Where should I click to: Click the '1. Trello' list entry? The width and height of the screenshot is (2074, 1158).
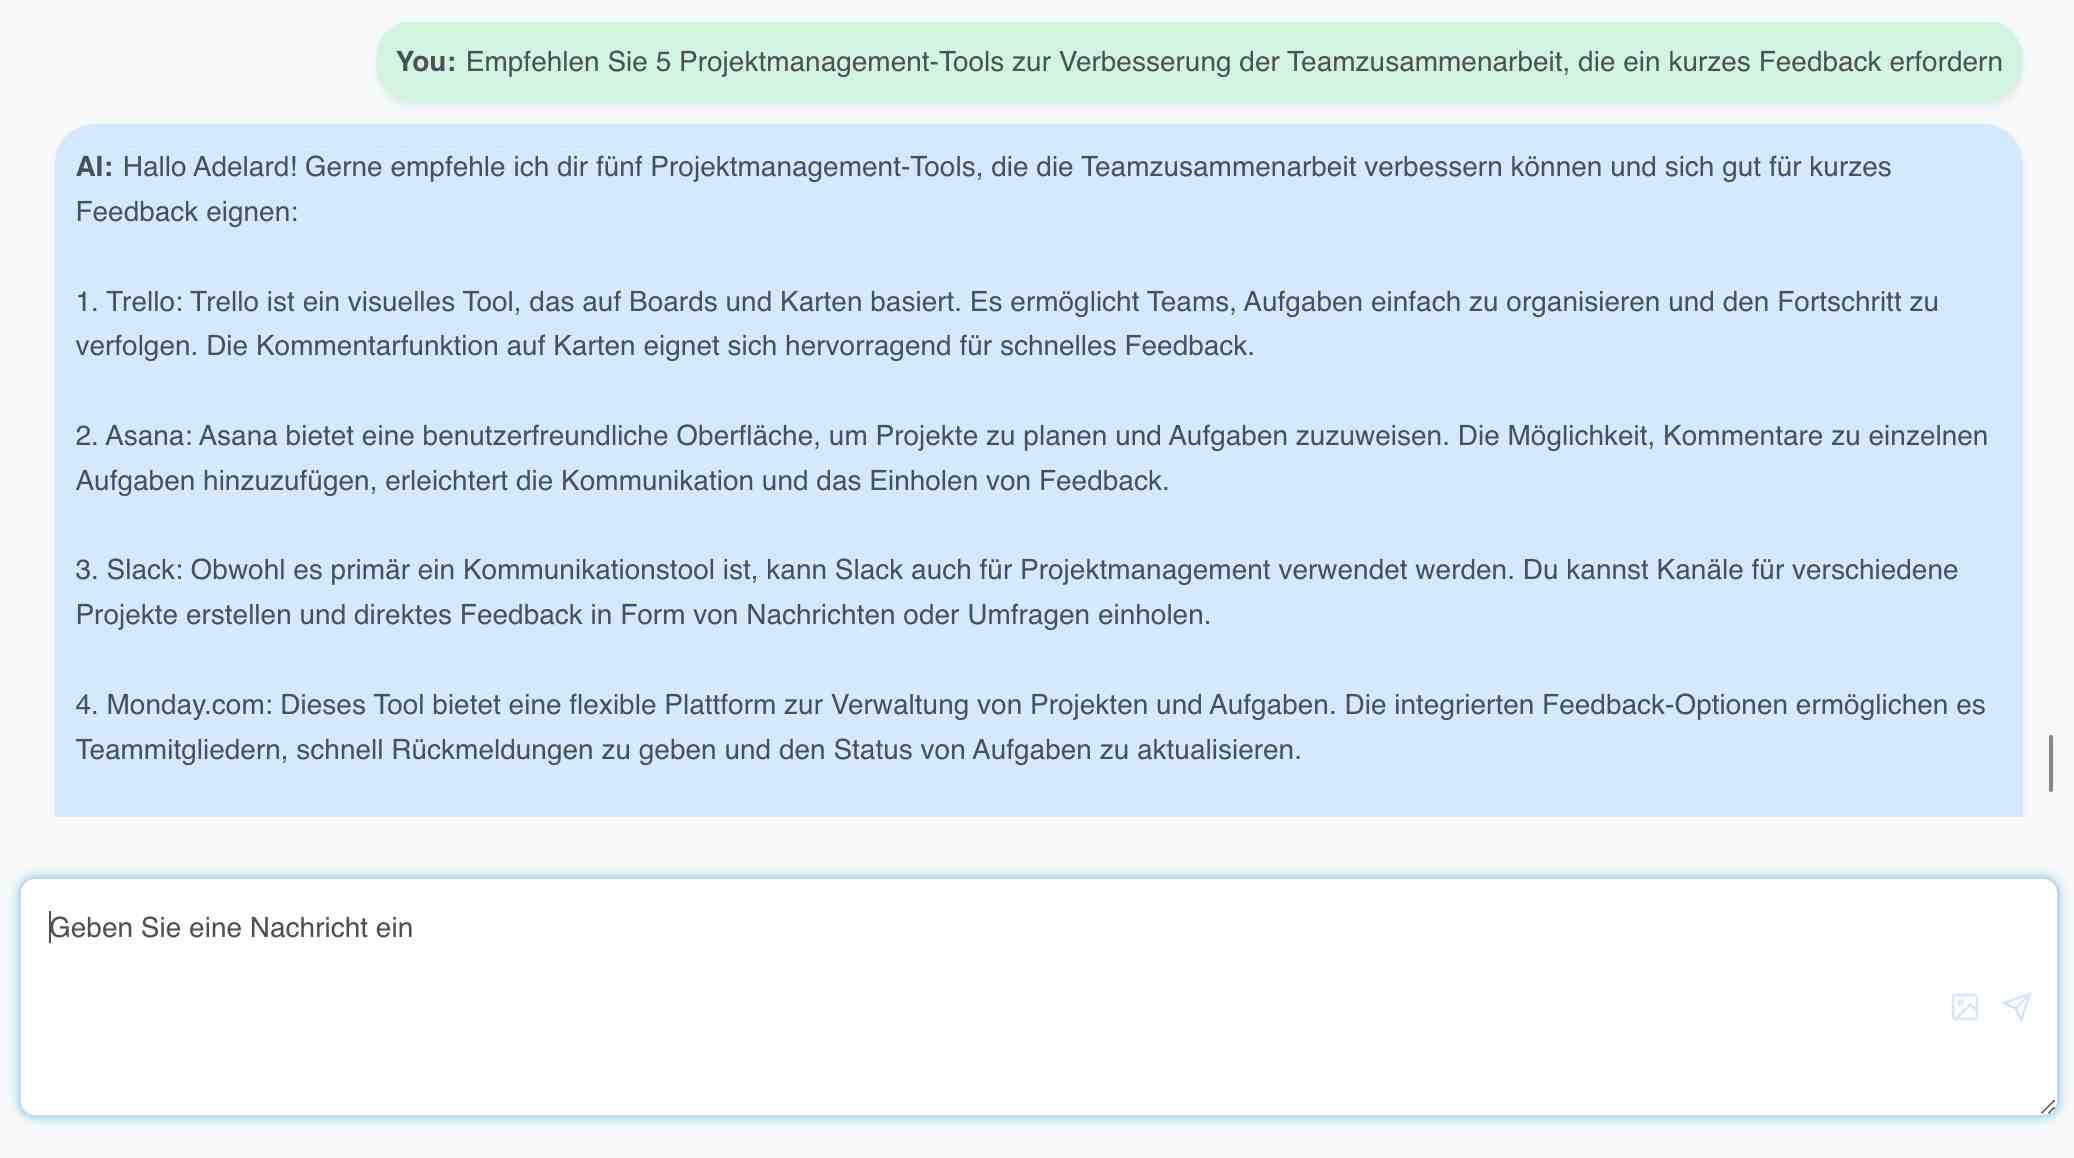pyautogui.click(x=1007, y=323)
